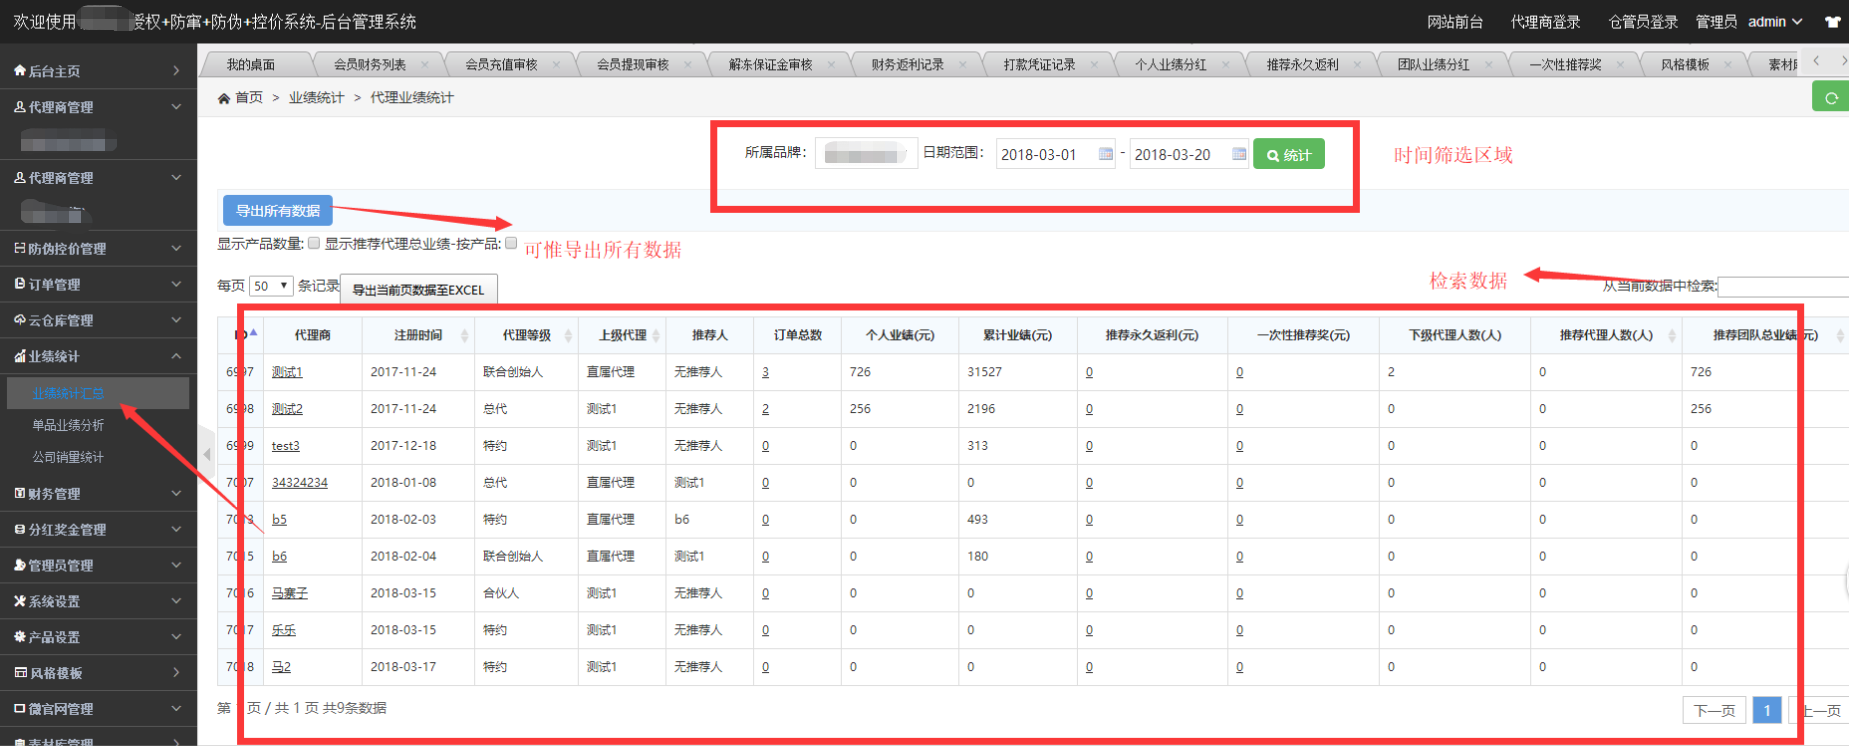Toggle 显示产品数量 checkbox
Viewport: 1851px width, 746px height.
(x=314, y=243)
